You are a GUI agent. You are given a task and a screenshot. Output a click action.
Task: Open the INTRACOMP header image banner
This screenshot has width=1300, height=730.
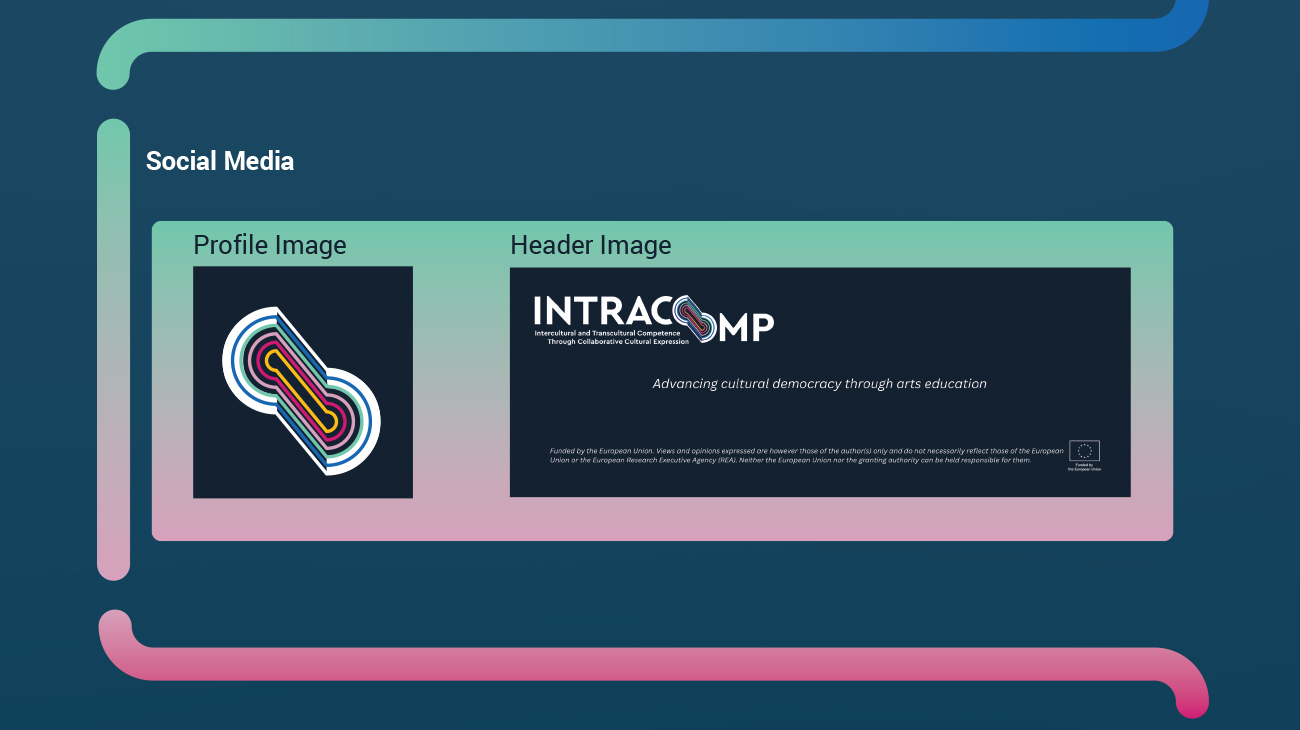pyautogui.click(x=820, y=382)
